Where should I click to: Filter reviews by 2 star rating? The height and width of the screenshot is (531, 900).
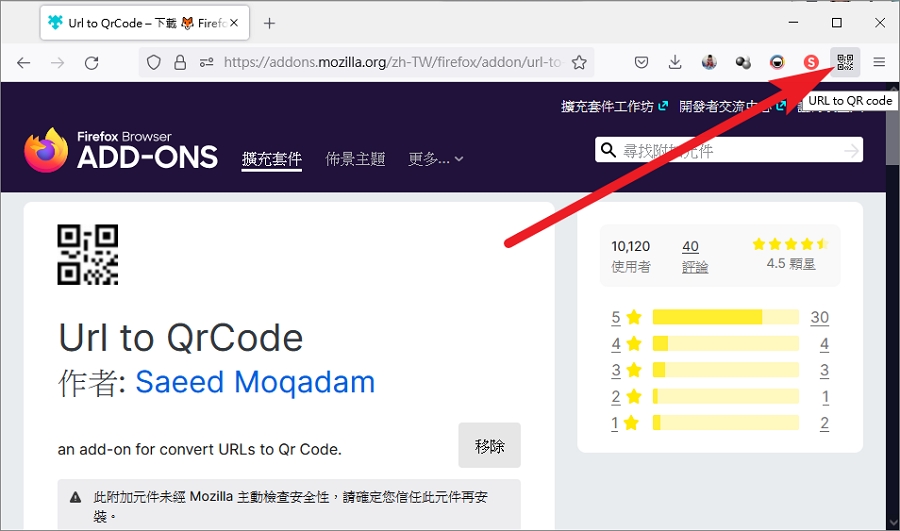(626, 396)
